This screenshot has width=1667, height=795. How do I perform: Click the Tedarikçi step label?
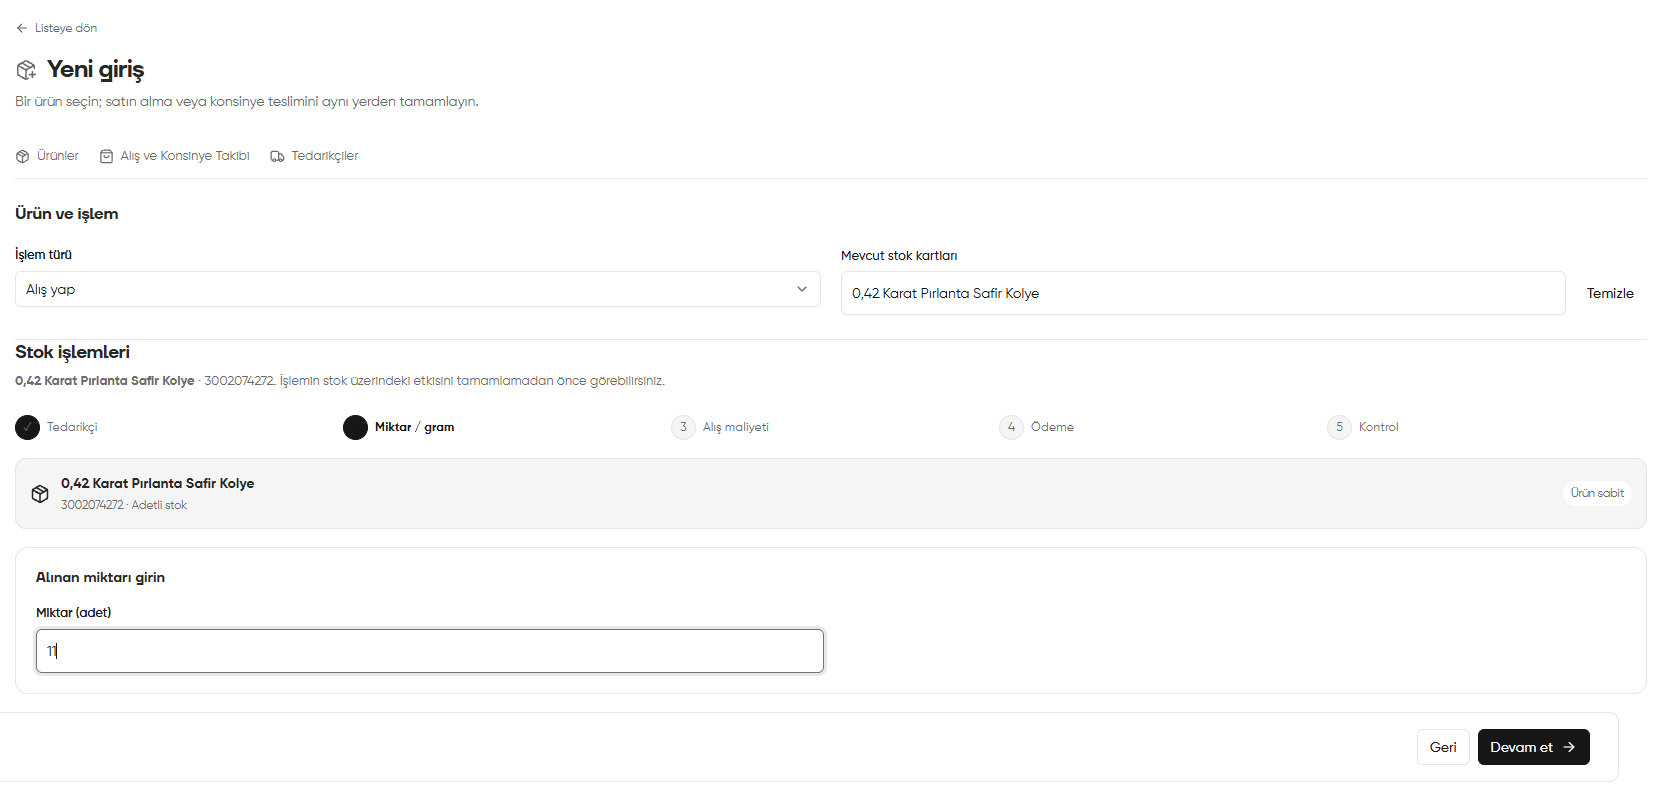click(x=72, y=427)
